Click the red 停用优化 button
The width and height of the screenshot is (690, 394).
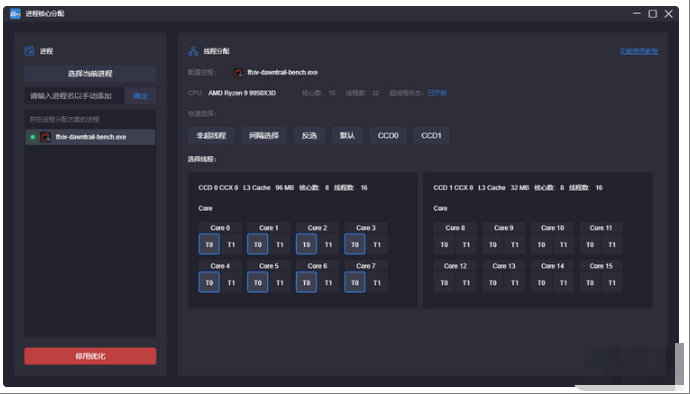pyautogui.click(x=90, y=356)
